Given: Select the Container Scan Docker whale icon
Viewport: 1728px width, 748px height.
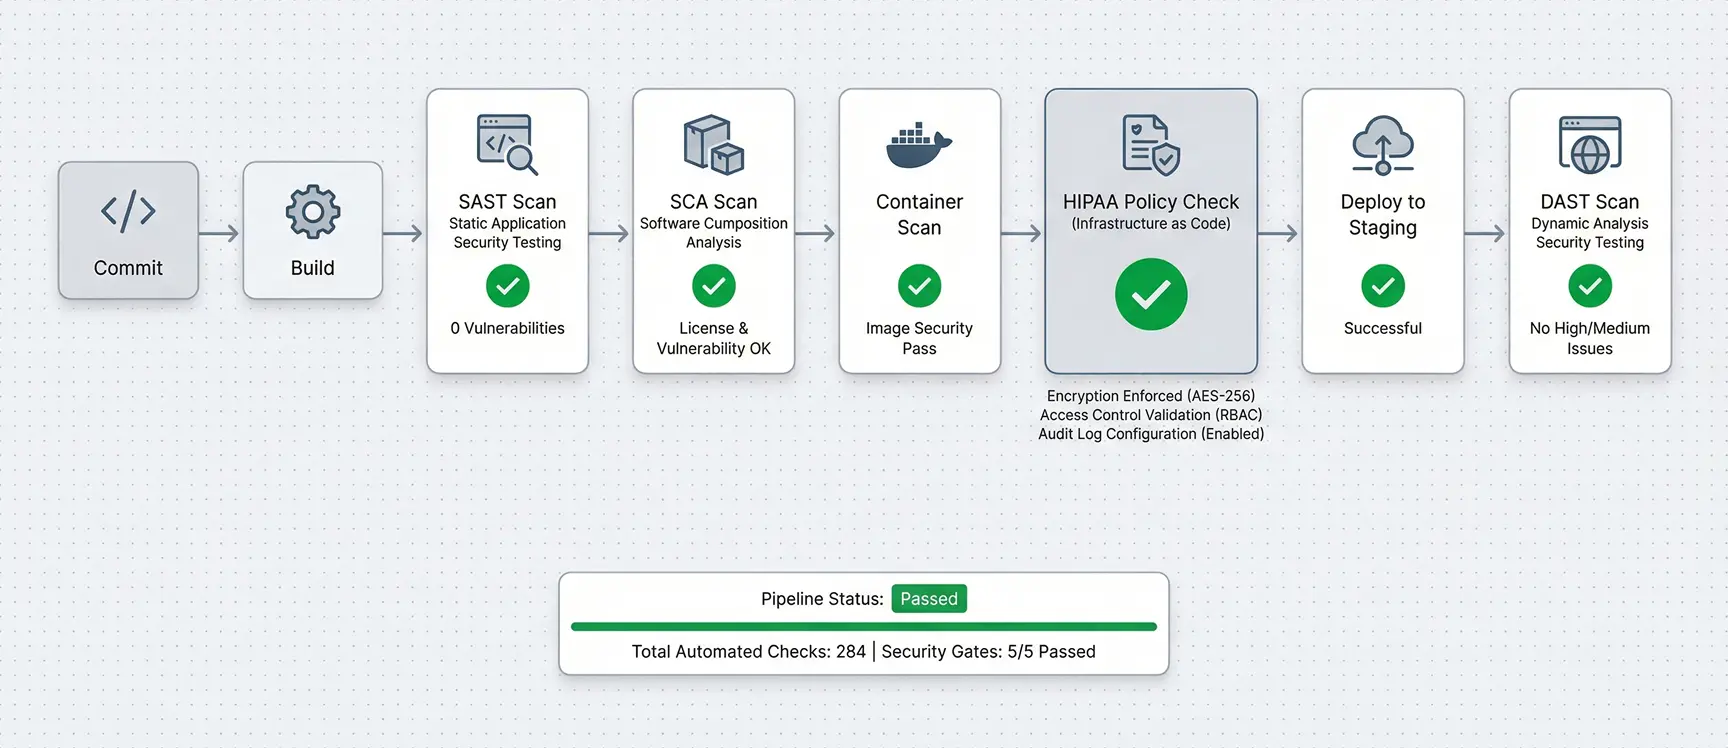Looking at the screenshot, I should click(x=919, y=146).
